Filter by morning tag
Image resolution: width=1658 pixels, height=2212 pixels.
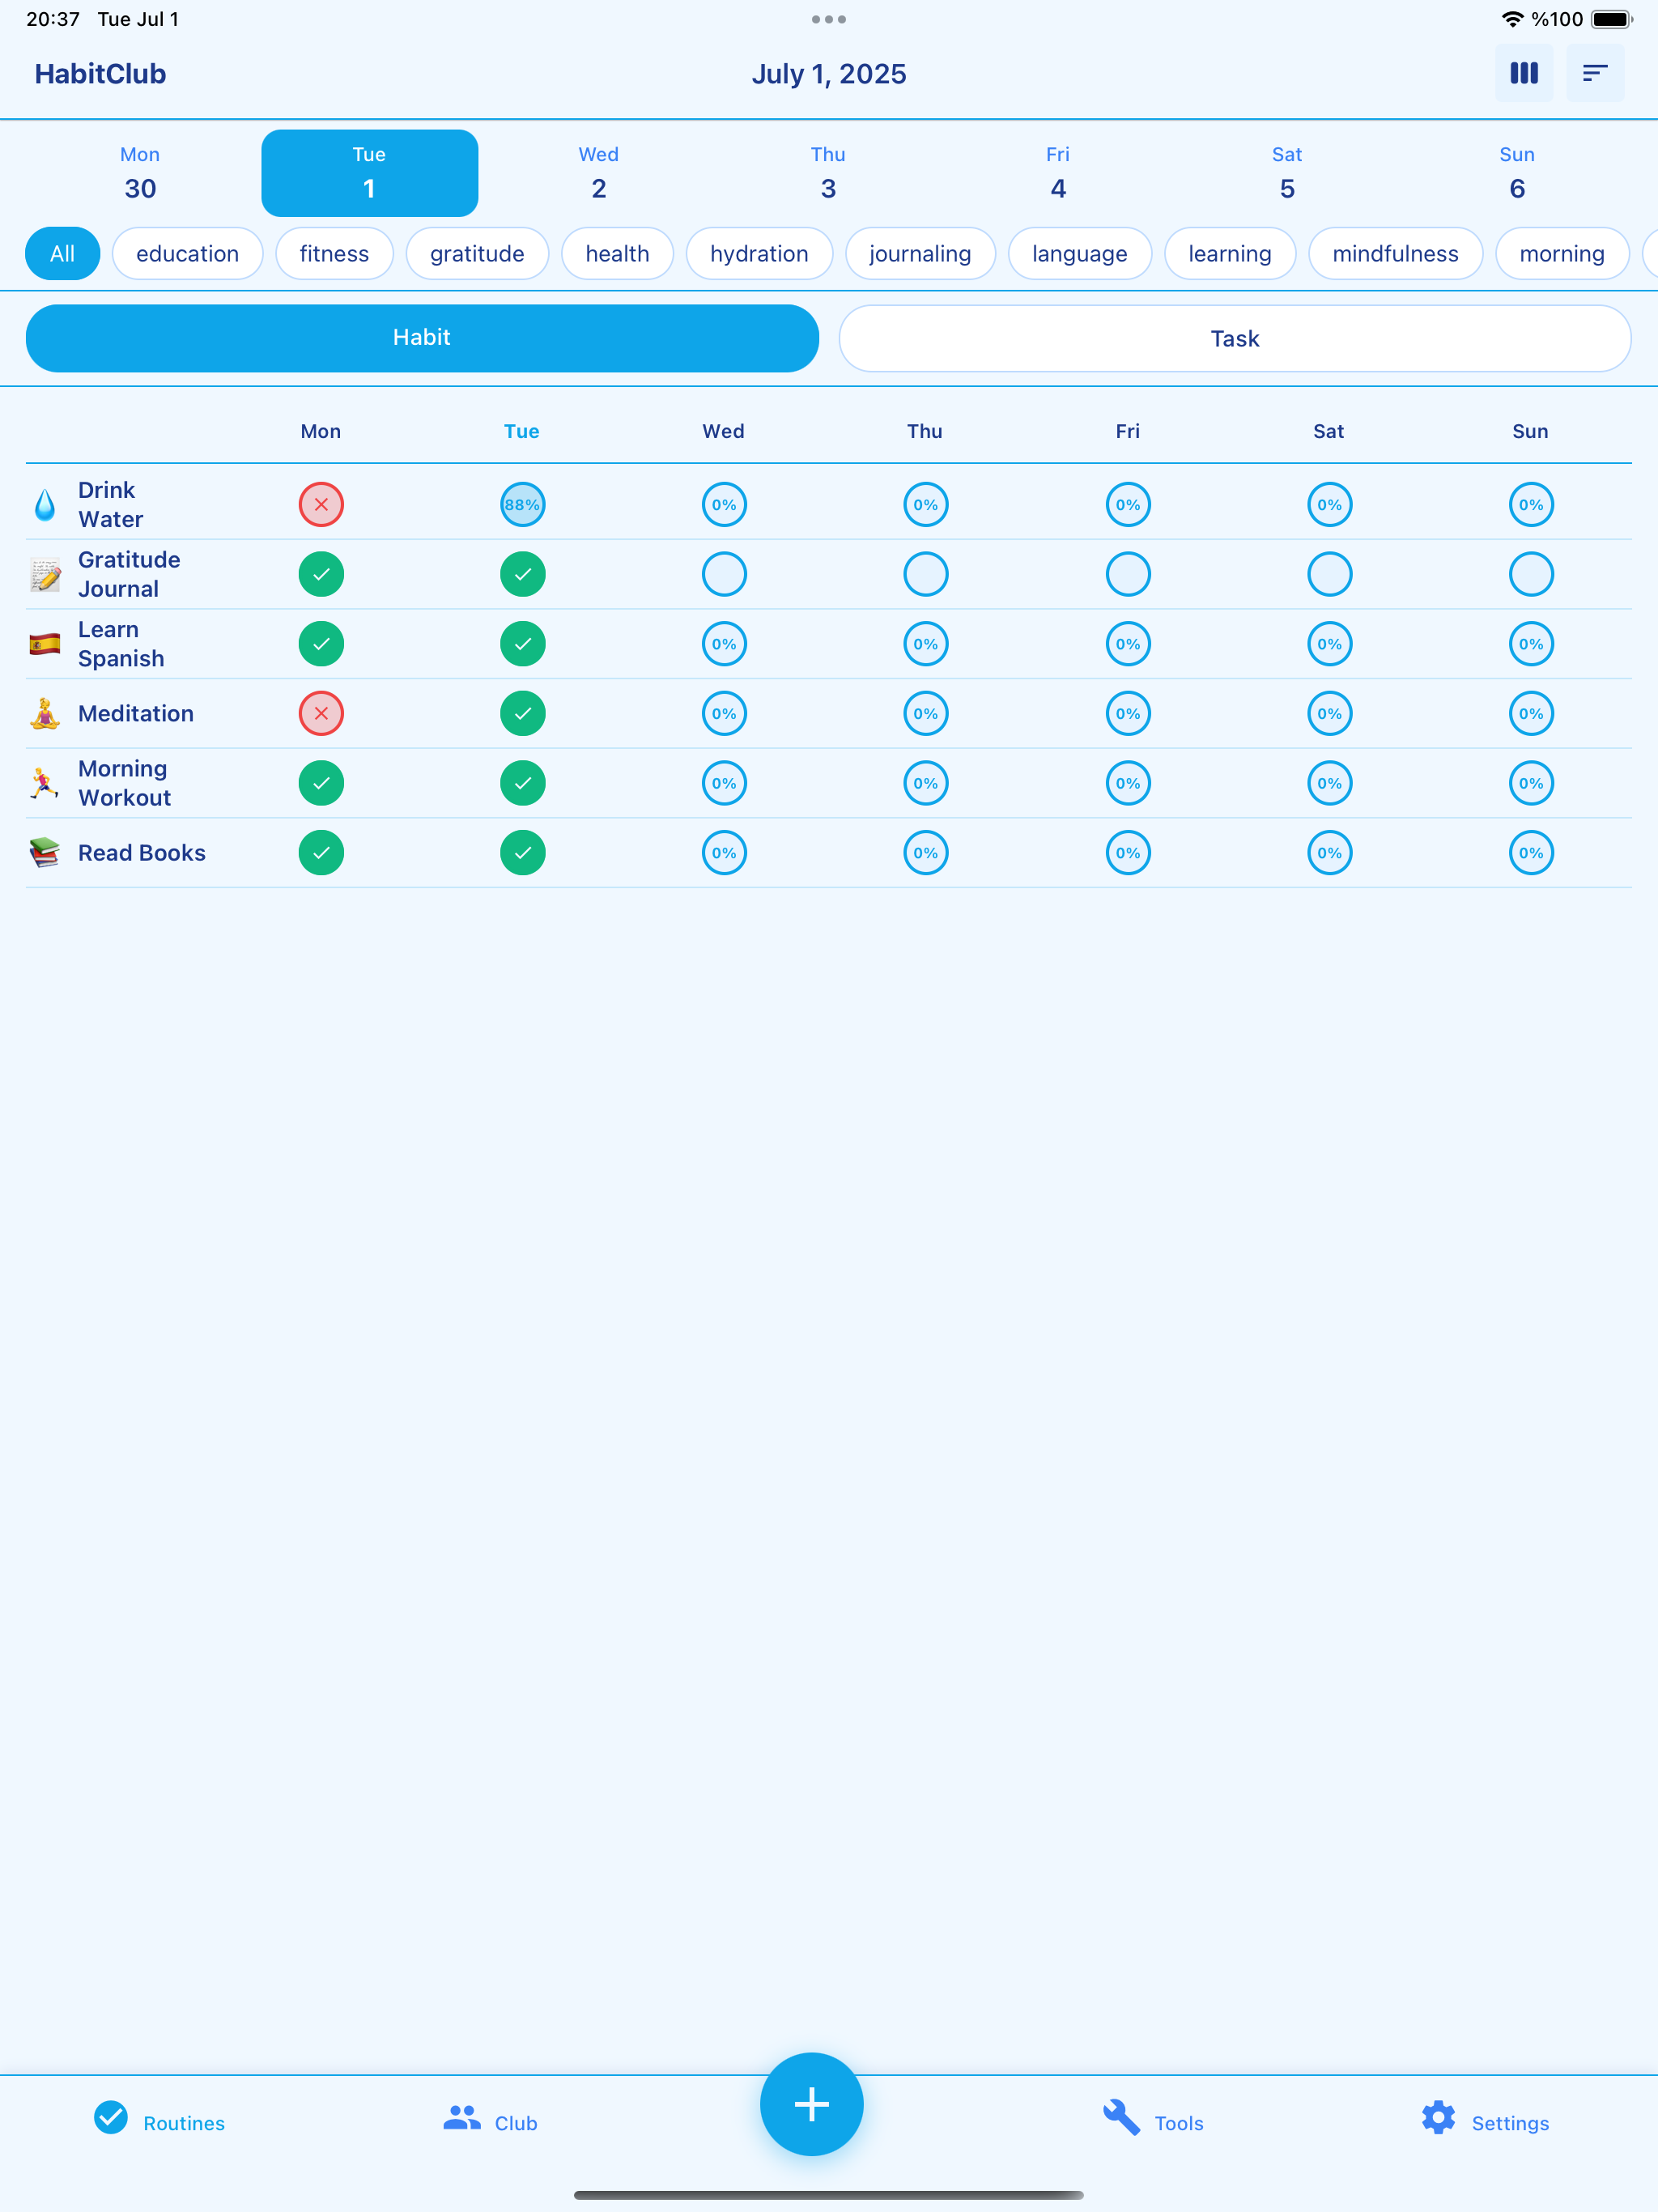[1562, 254]
